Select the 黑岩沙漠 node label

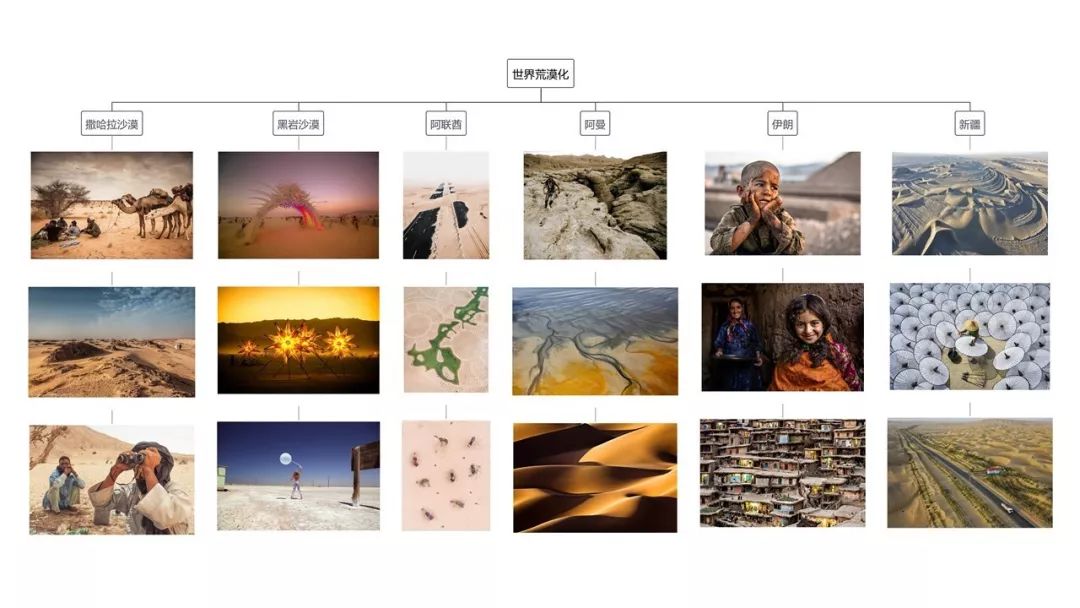coord(298,123)
